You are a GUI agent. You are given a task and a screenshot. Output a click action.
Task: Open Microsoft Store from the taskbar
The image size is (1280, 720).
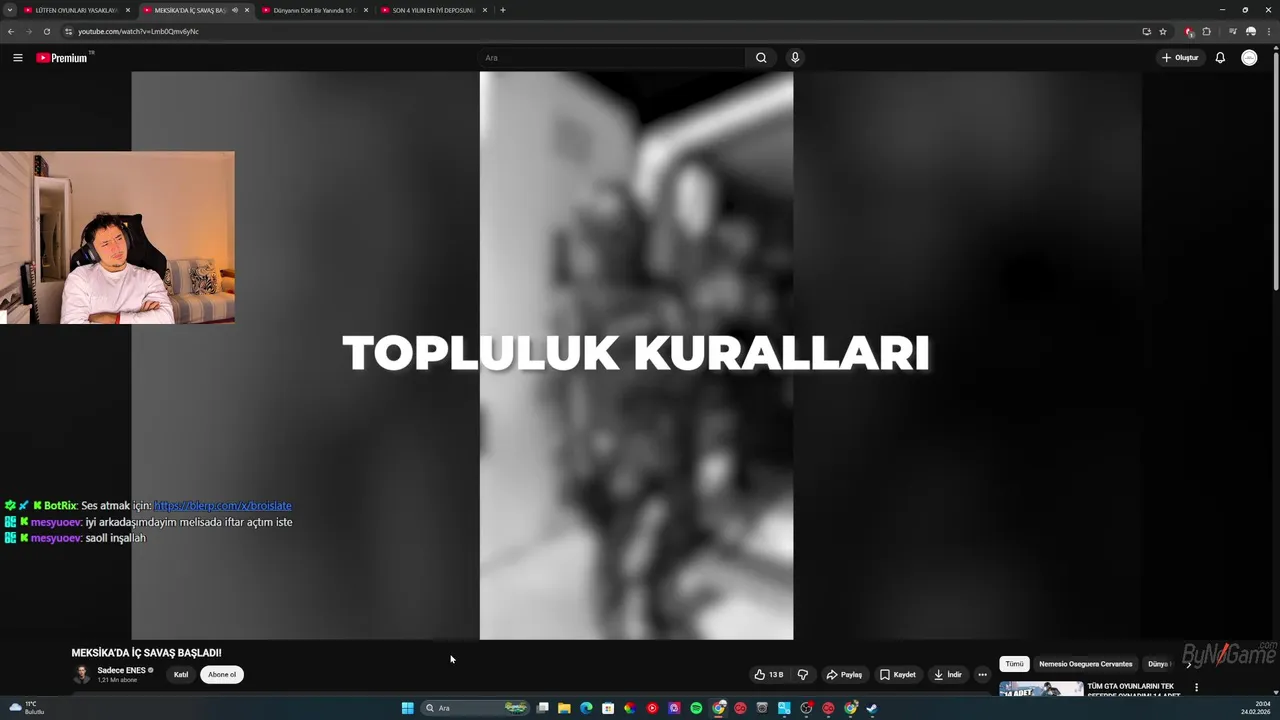[x=608, y=708]
